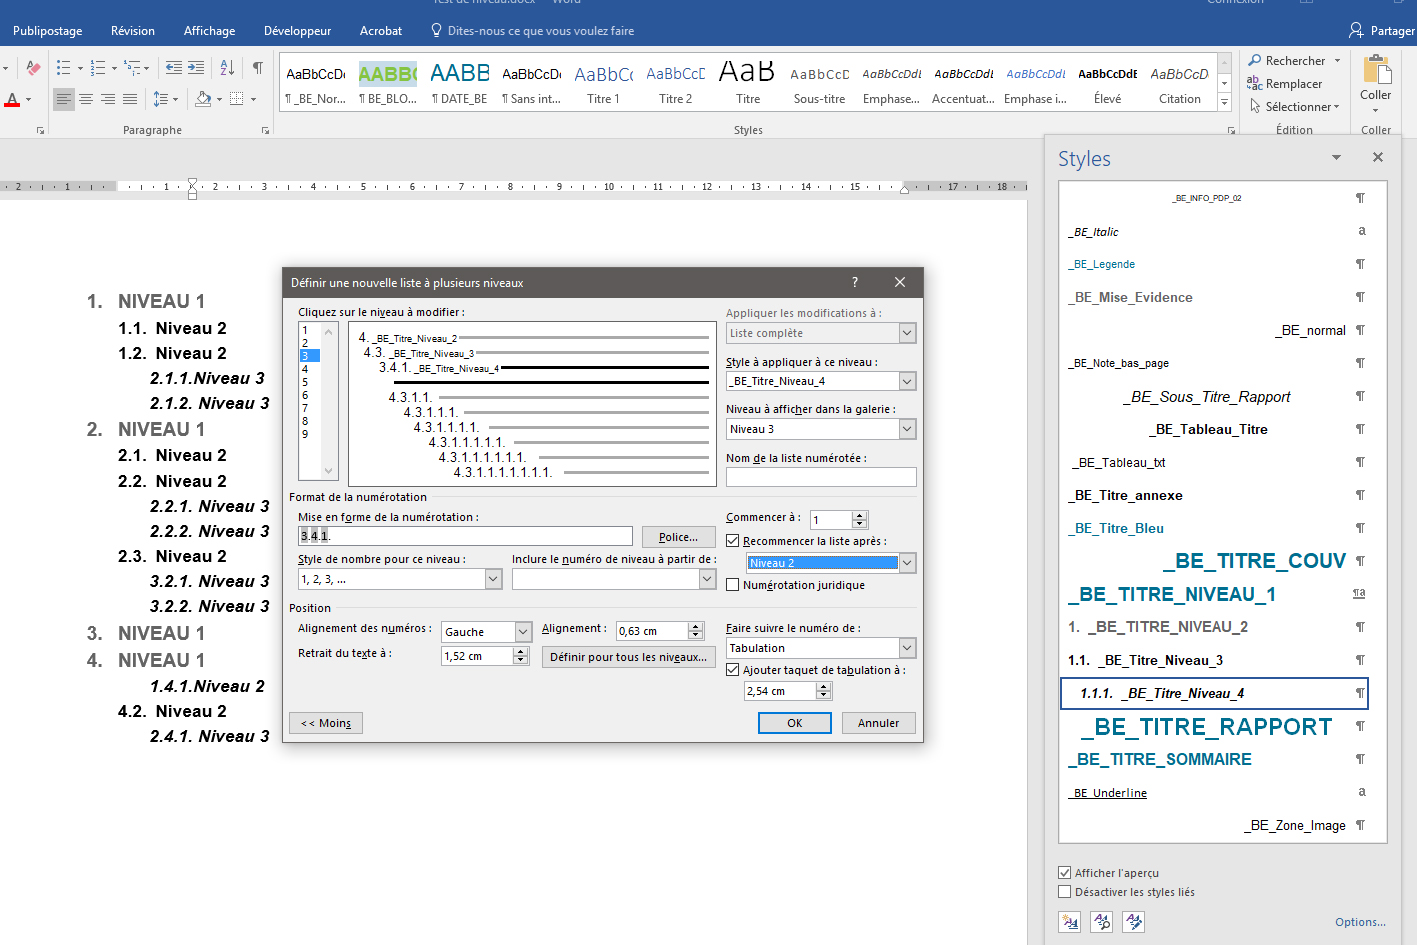Sort the text with the A-Z icon
Screen dimensions: 1417x945
227,68
